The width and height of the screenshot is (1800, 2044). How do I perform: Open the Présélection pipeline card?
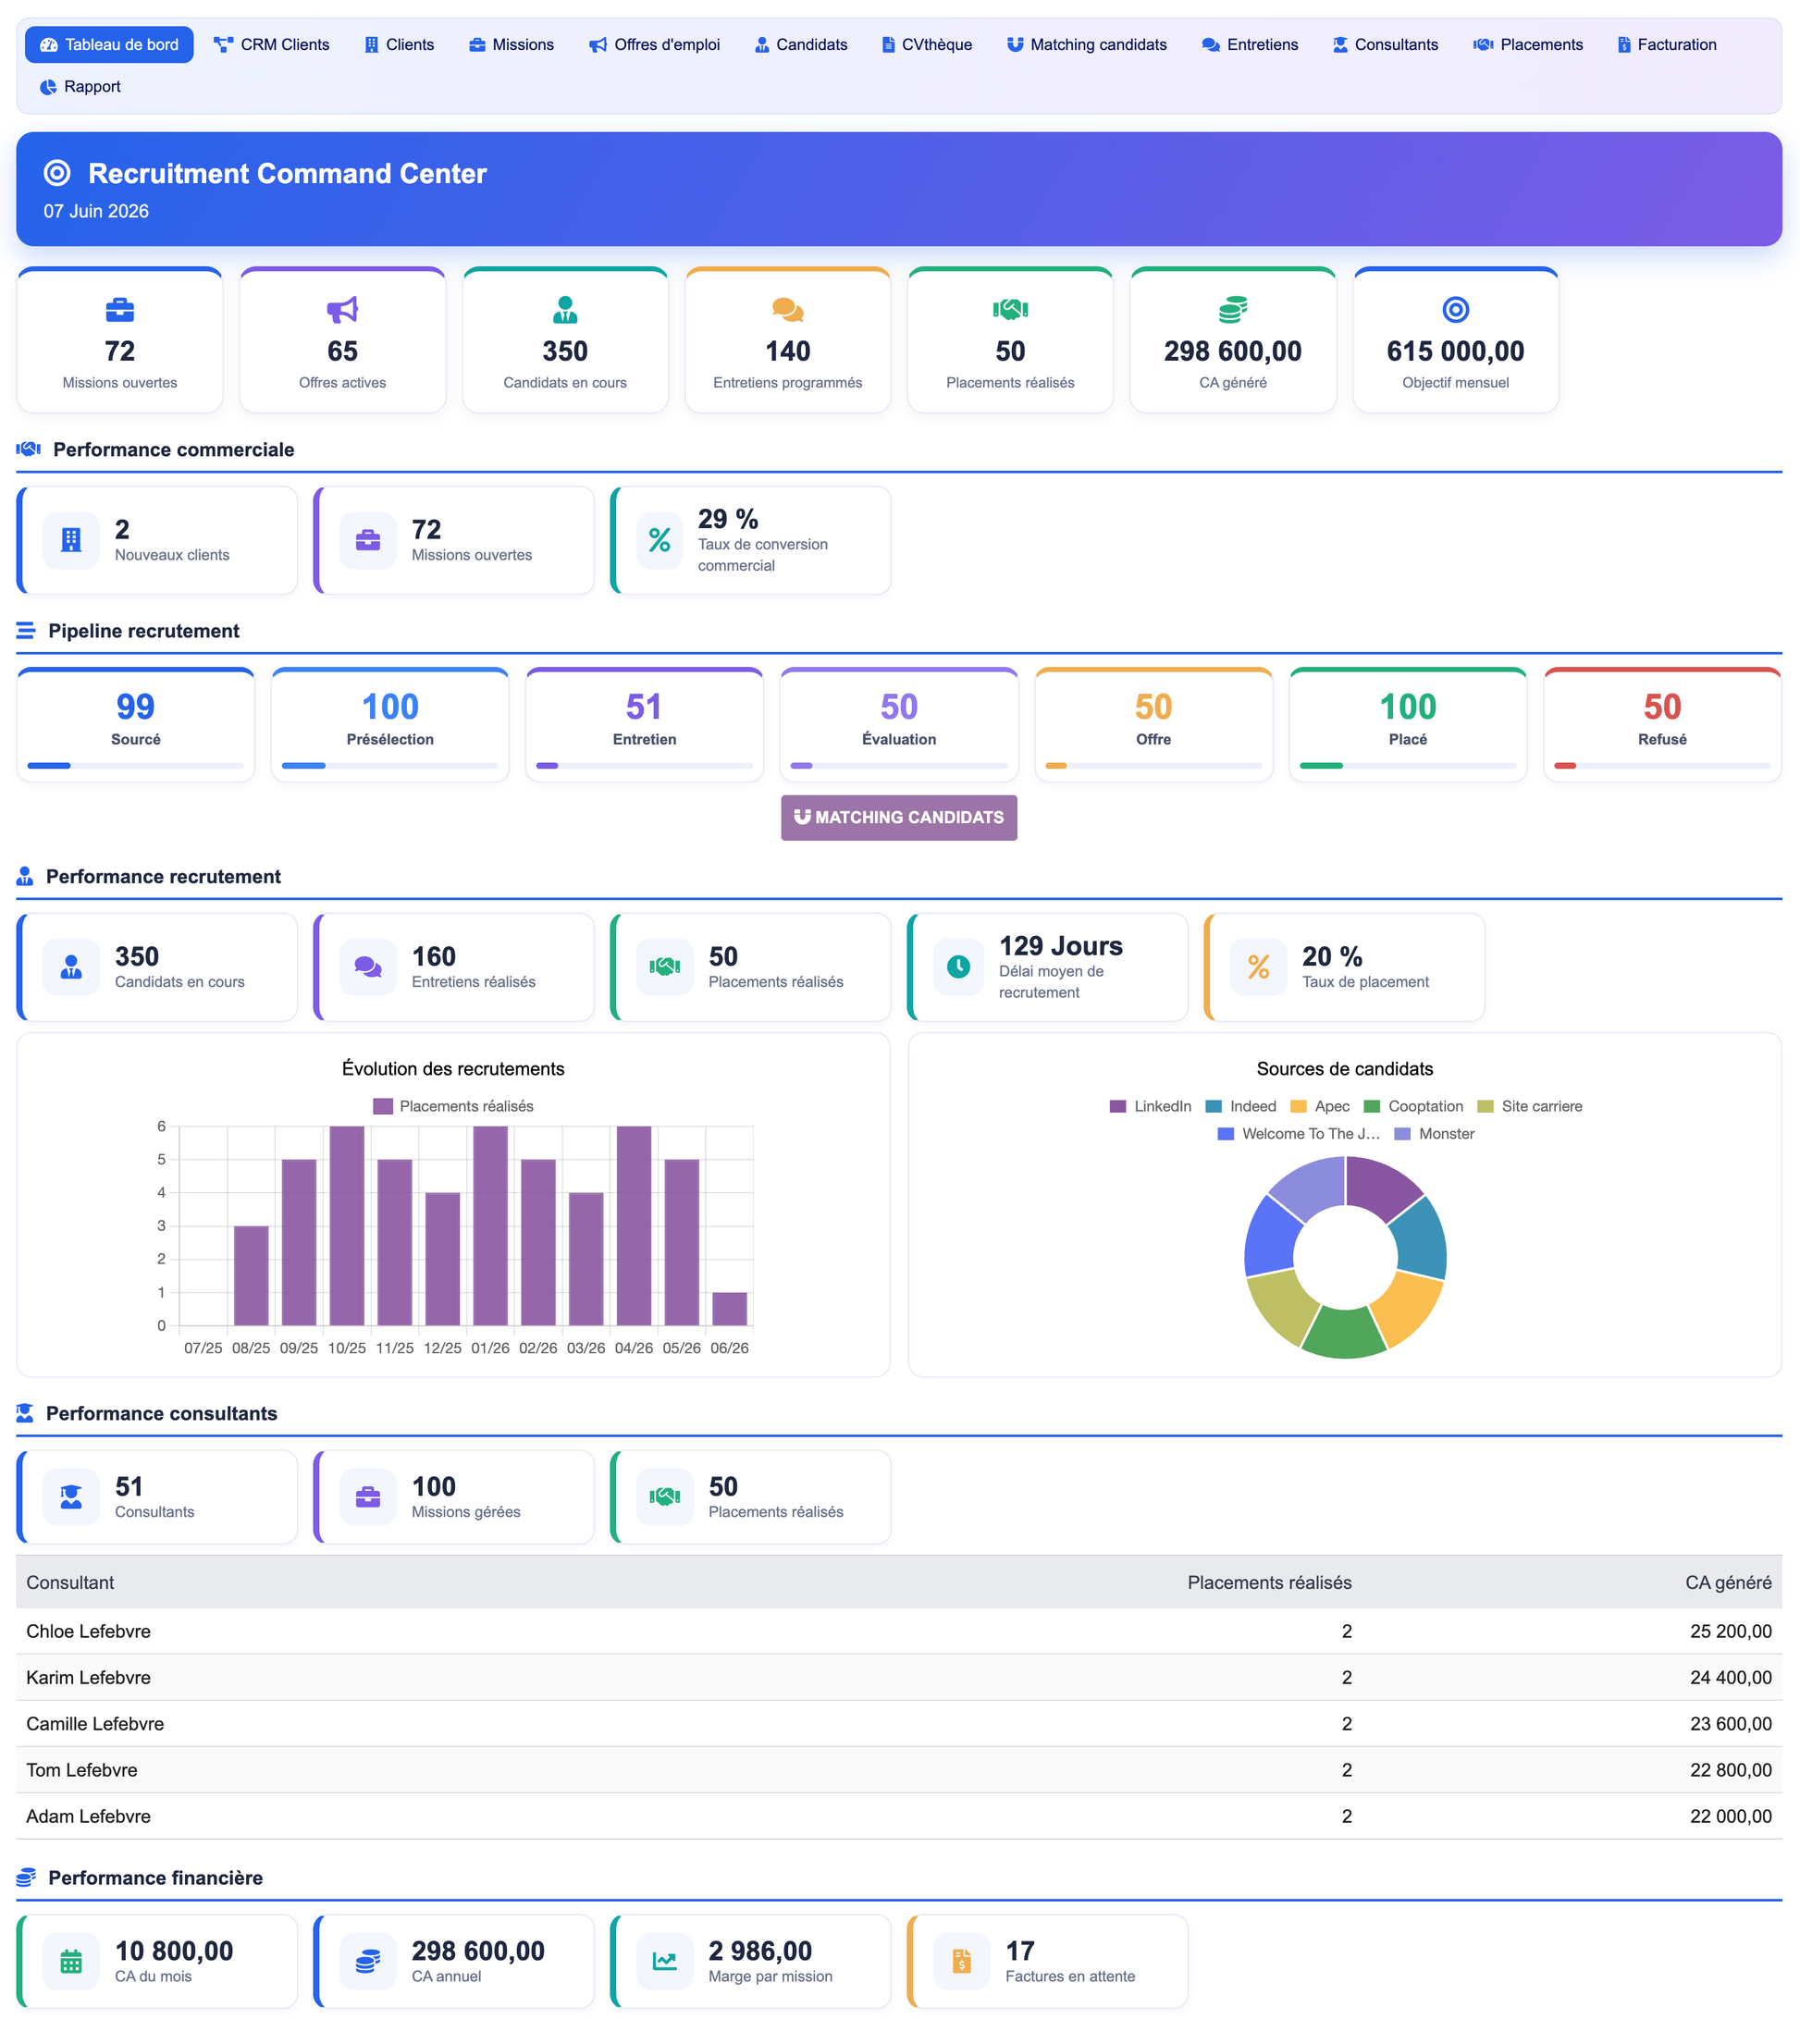[390, 725]
